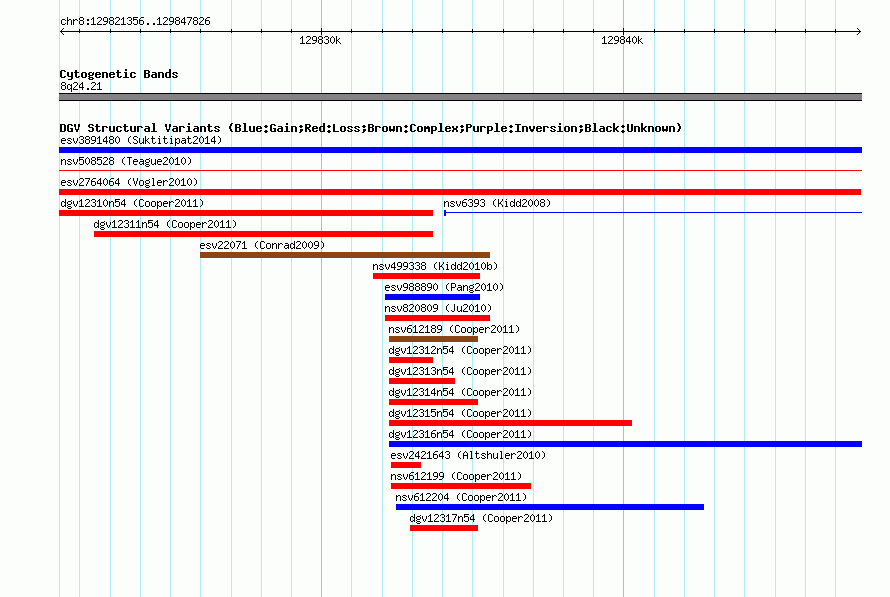Open the nsv508528 (Teague2010) label

tap(126, 161)
